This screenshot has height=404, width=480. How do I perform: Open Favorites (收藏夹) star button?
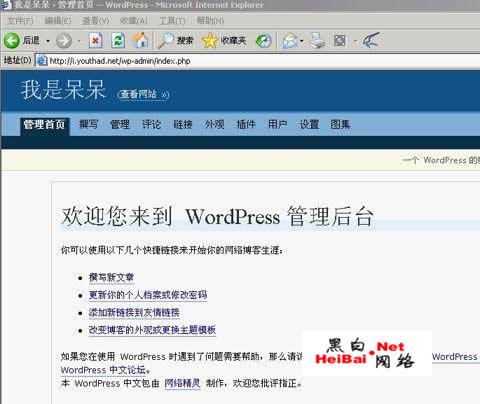224,41
